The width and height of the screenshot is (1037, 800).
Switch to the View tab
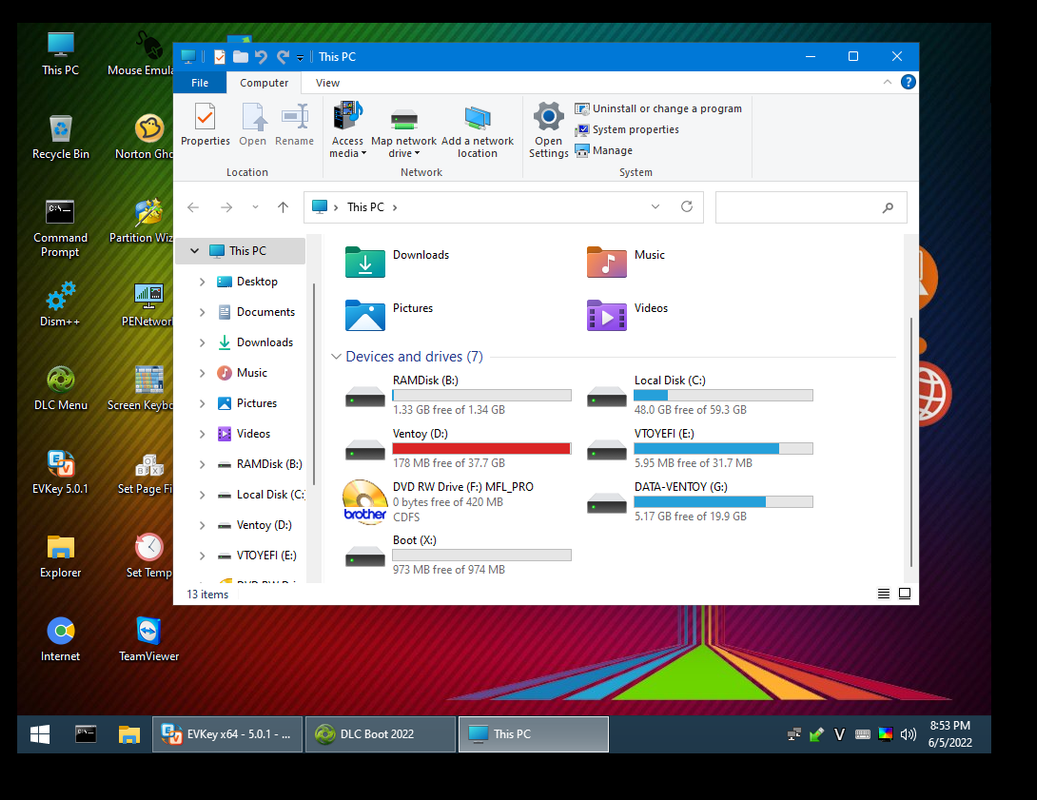point(327,83)
